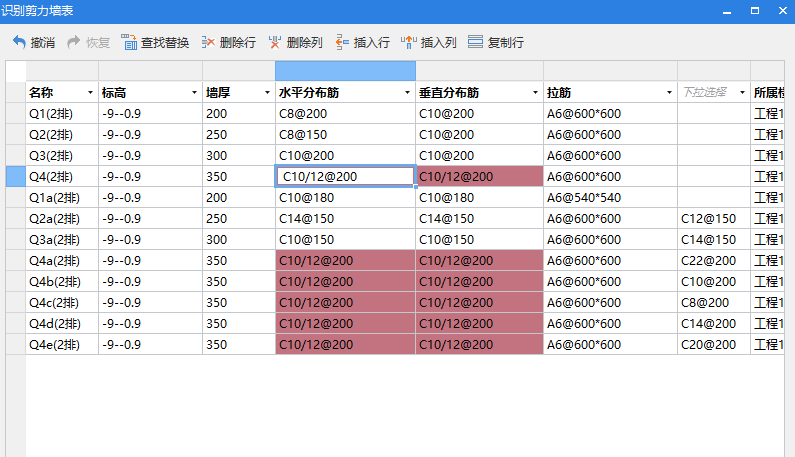Click red vertical rebar cell in Q4e row
The image size is (795, 457).
click(479, 344)
